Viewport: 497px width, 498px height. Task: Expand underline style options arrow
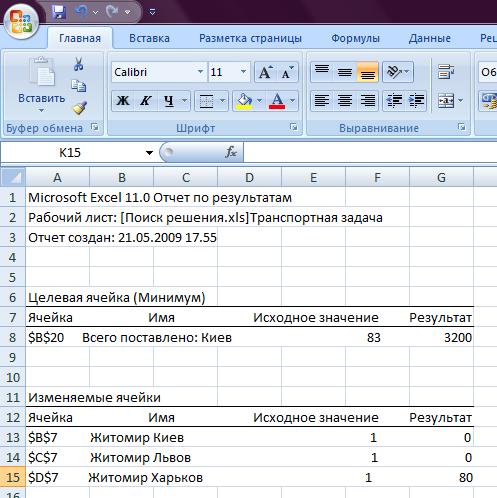pyautogui.click(x=185, y=100)
